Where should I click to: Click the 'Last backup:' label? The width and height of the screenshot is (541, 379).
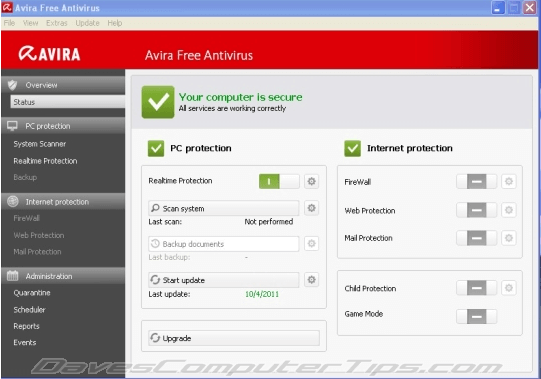[169, 257]
